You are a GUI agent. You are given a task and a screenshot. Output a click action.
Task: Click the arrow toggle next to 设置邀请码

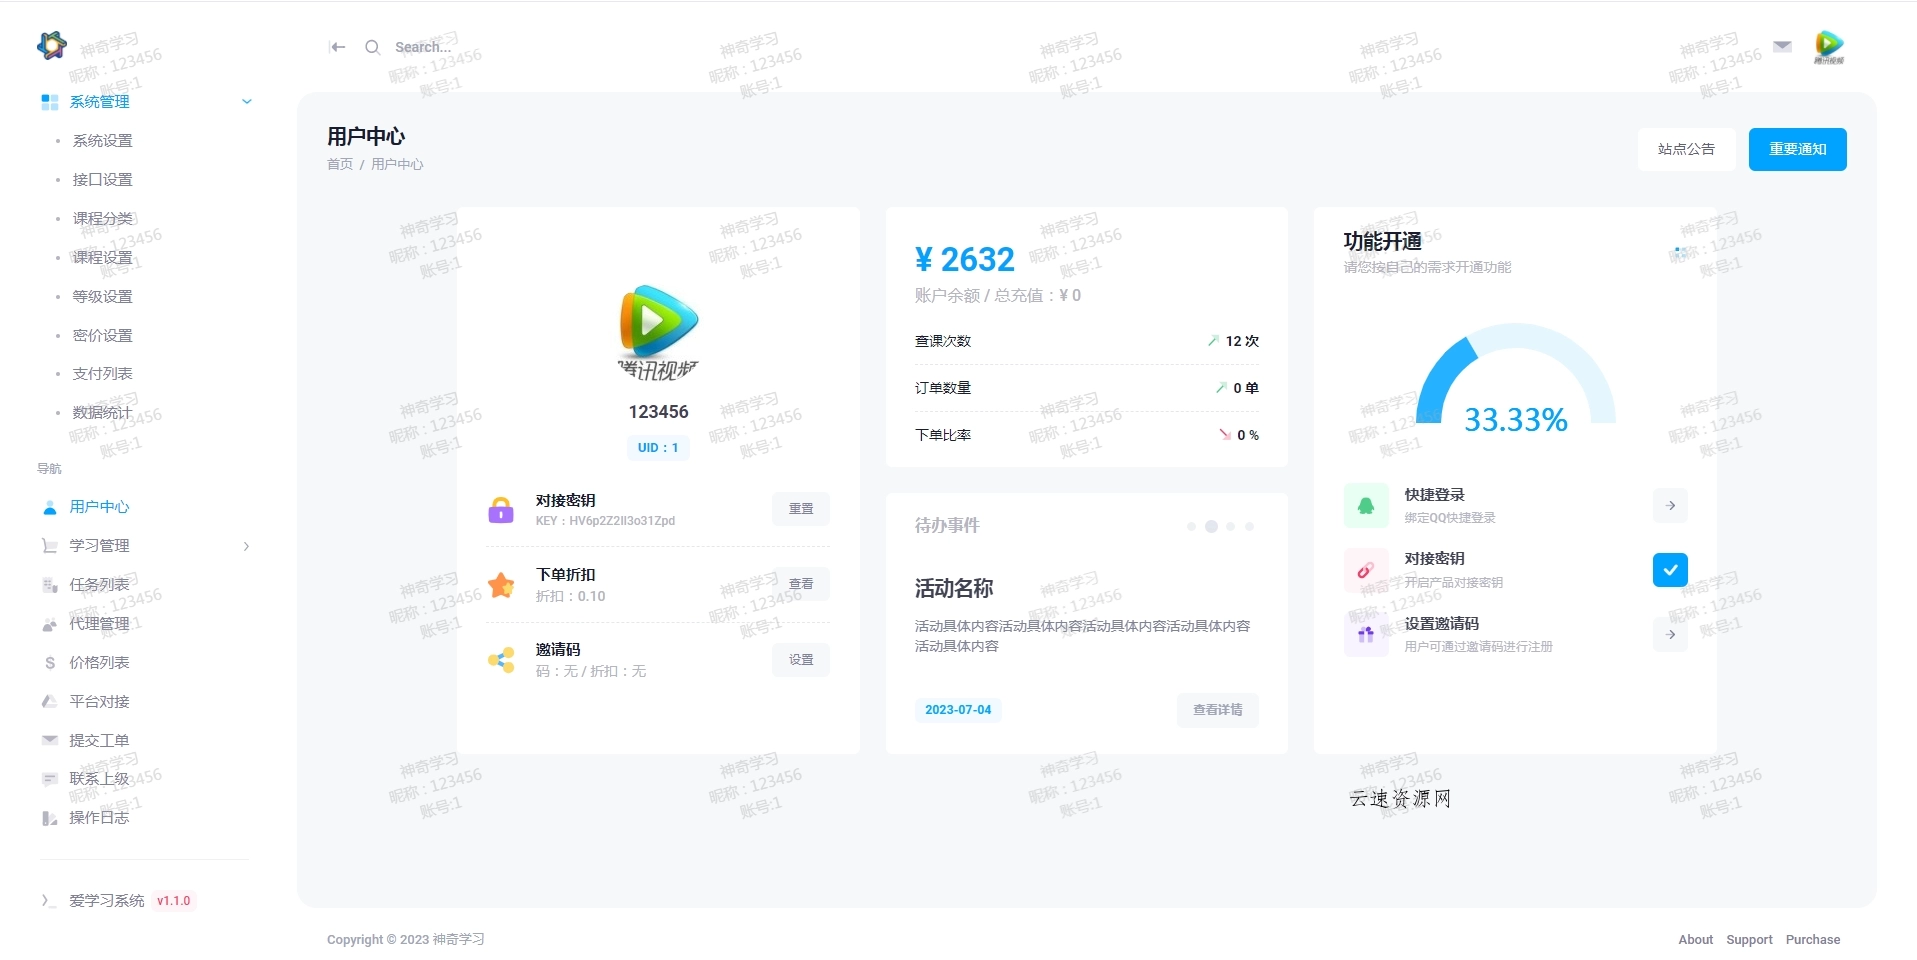[1669, 634]
